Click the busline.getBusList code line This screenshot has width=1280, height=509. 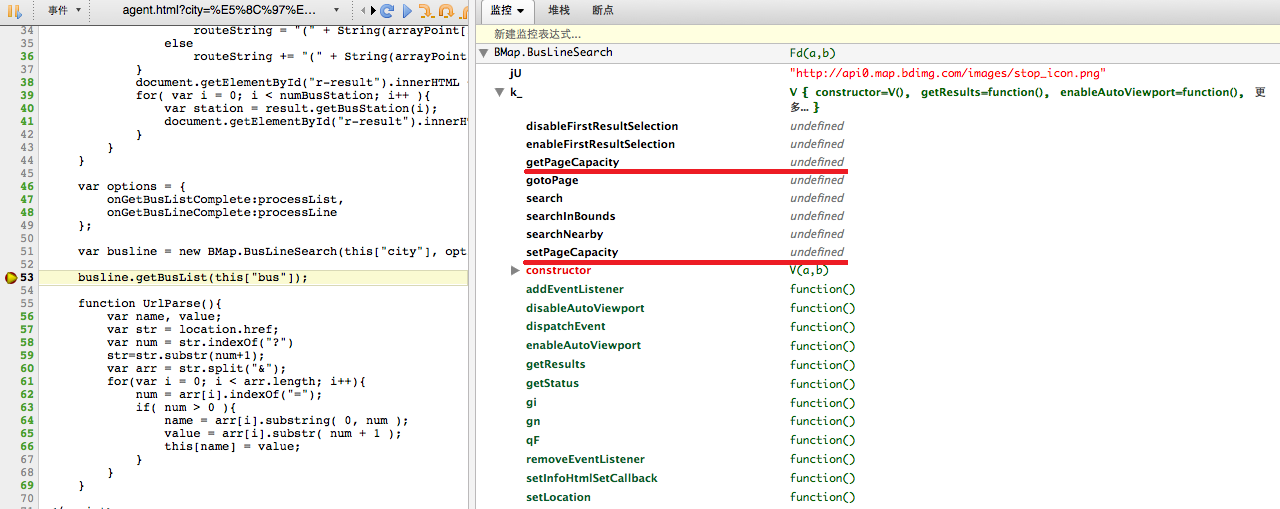click(x=193, y=277)
